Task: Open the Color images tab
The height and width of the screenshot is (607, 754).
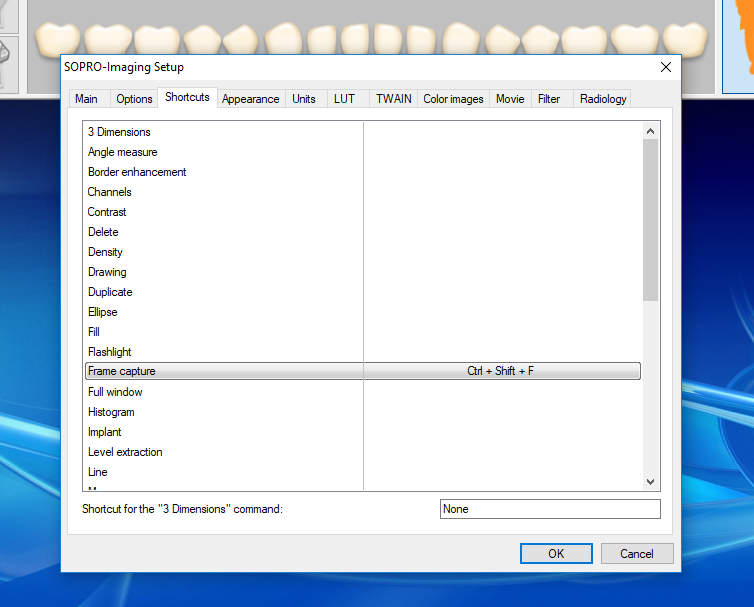Action: (453, 99)
